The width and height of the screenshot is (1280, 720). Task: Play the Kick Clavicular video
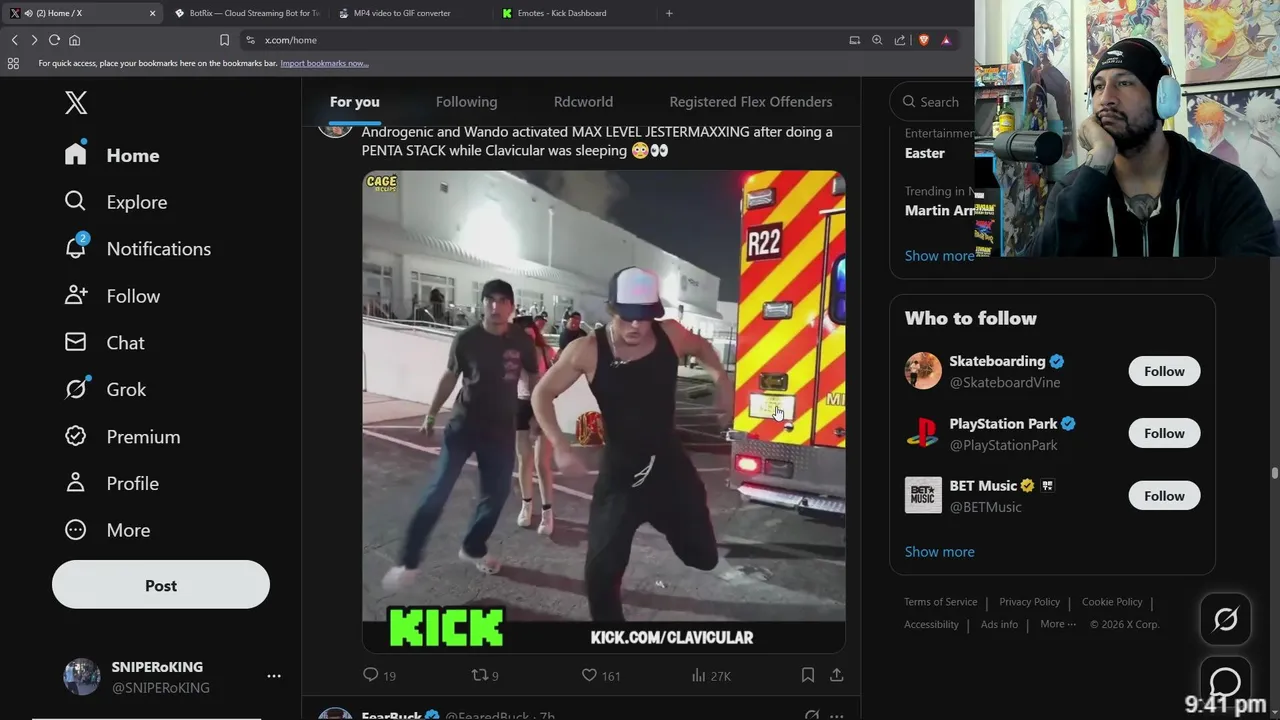[604, 411]
